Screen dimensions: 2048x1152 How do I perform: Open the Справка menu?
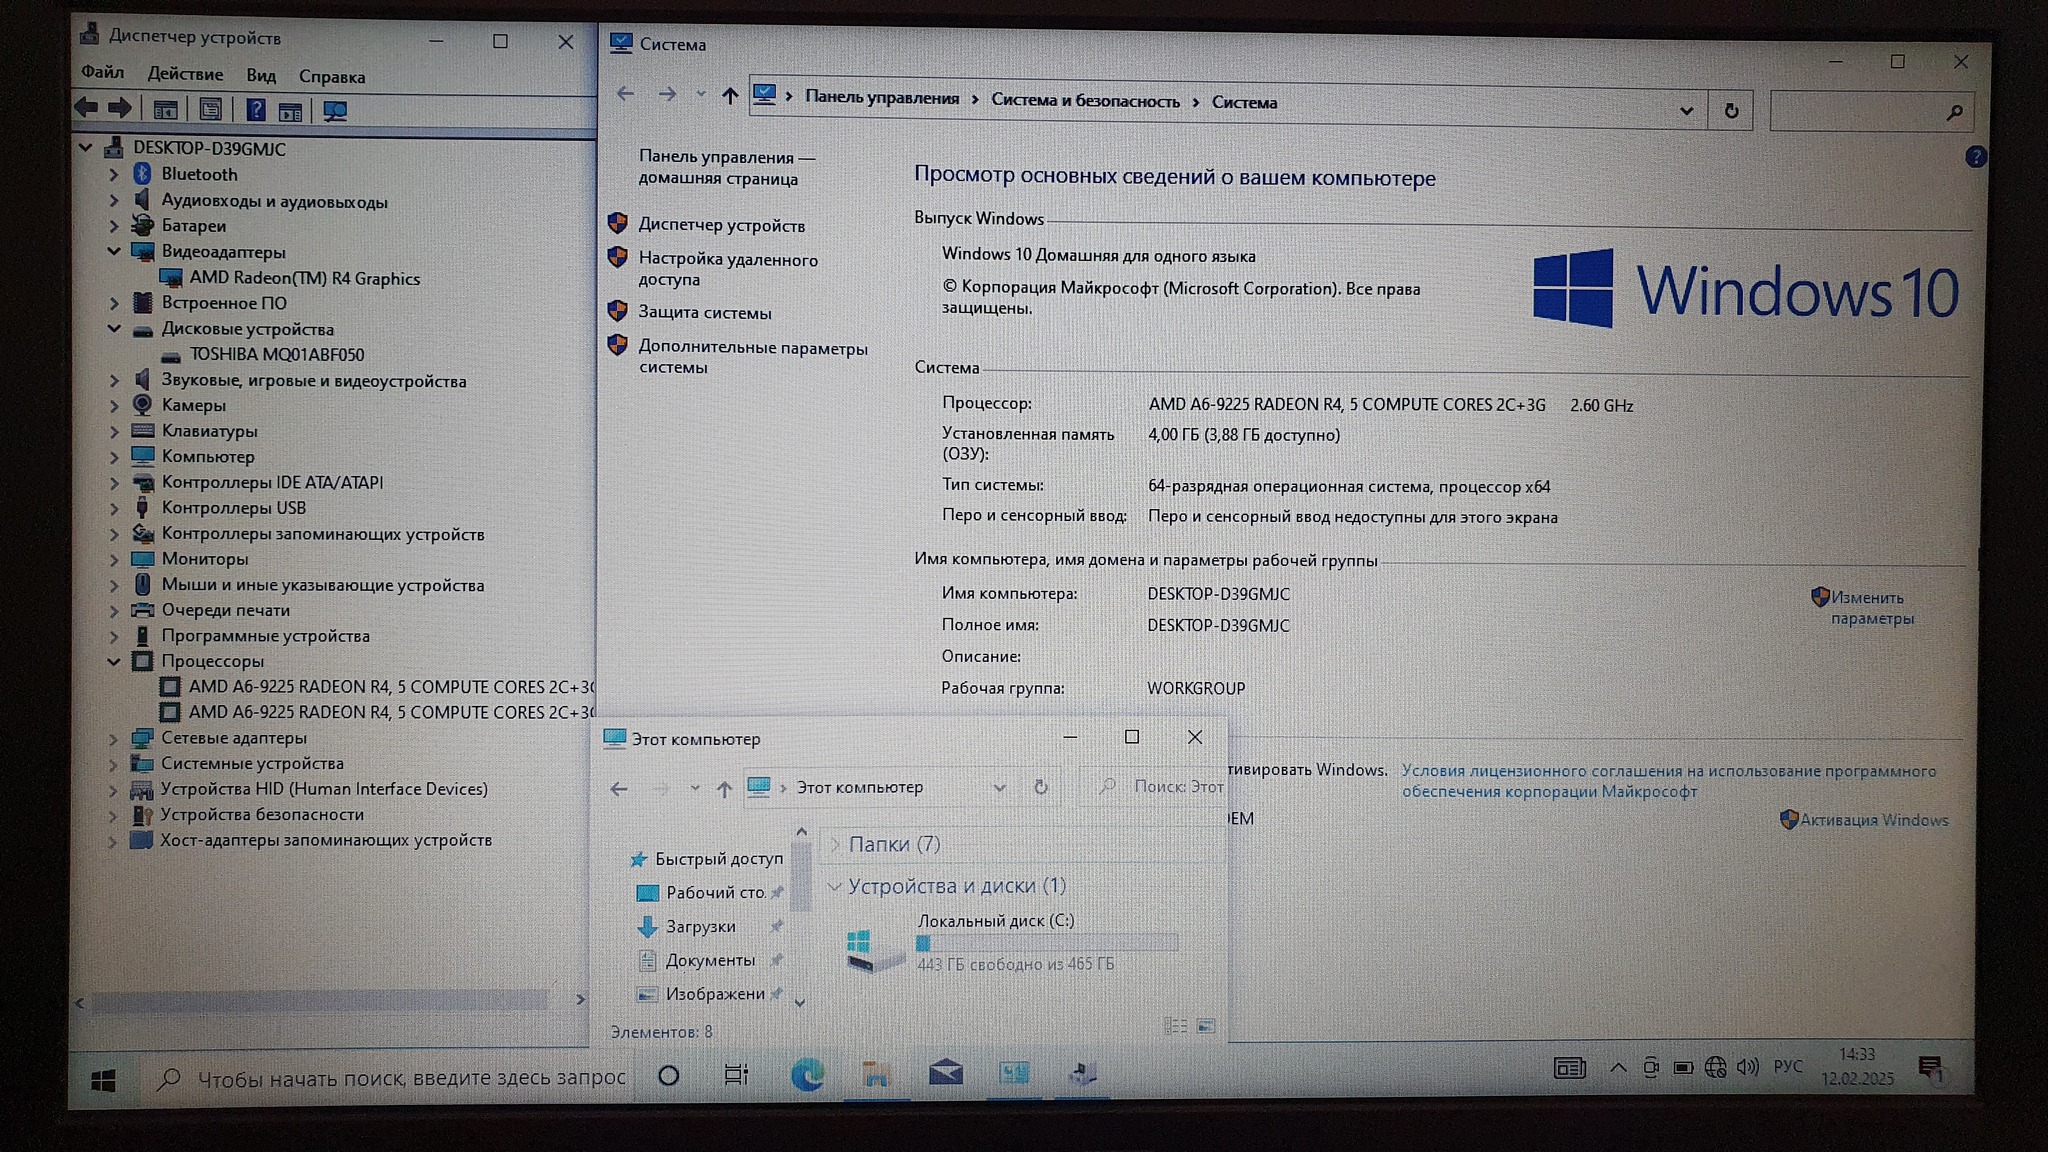pyautogui.click(x=331, y=77)
